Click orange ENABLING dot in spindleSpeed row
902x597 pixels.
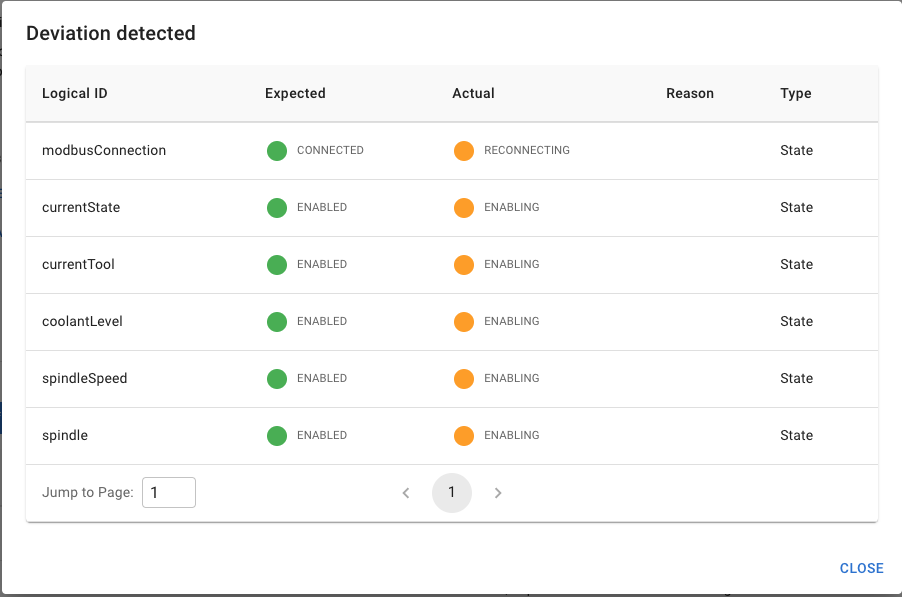[x=464, y=379]
